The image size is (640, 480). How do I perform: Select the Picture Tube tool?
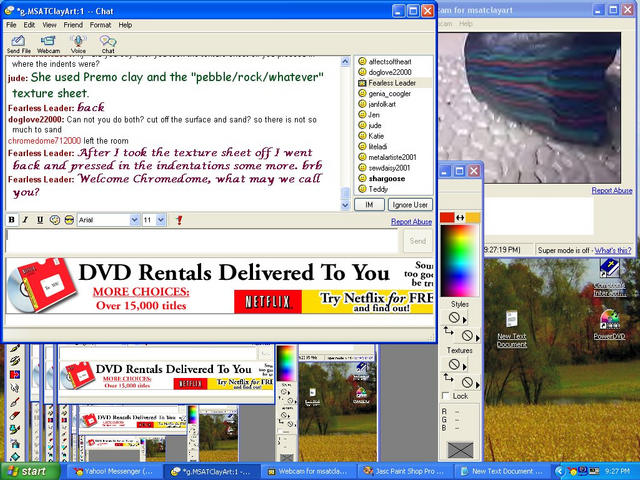click(x=15, y=429)
